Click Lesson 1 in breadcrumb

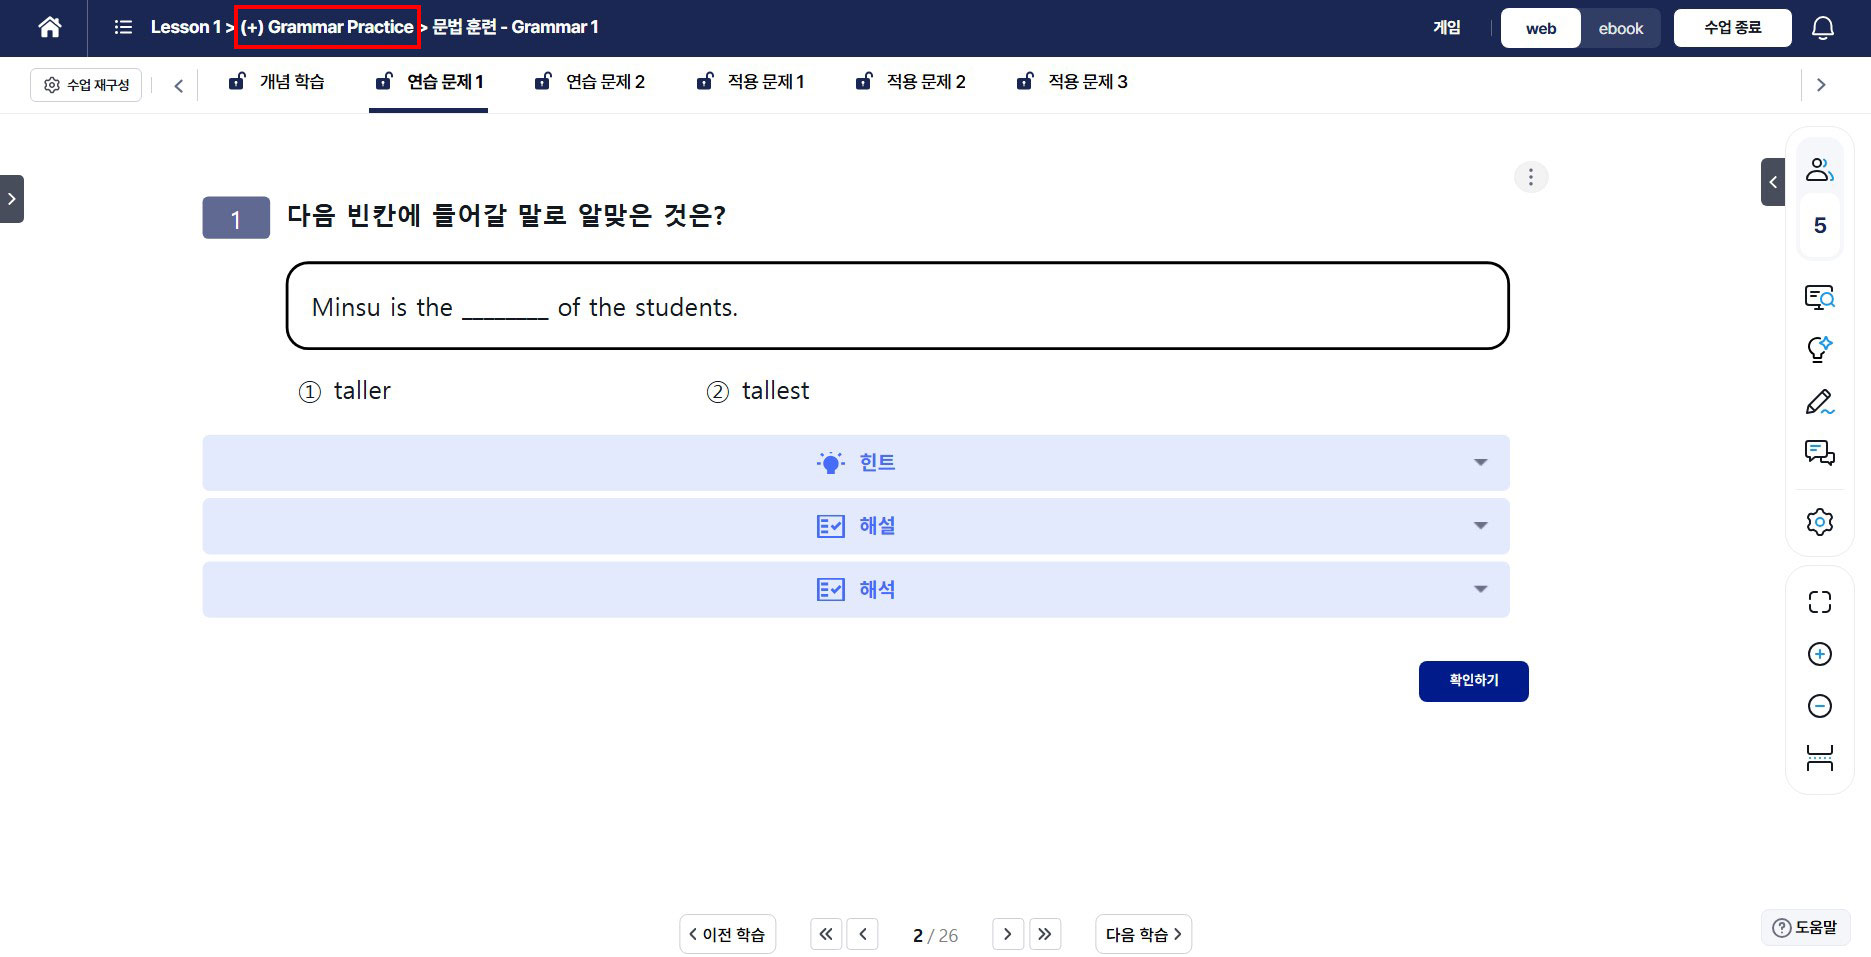(185, 27)
